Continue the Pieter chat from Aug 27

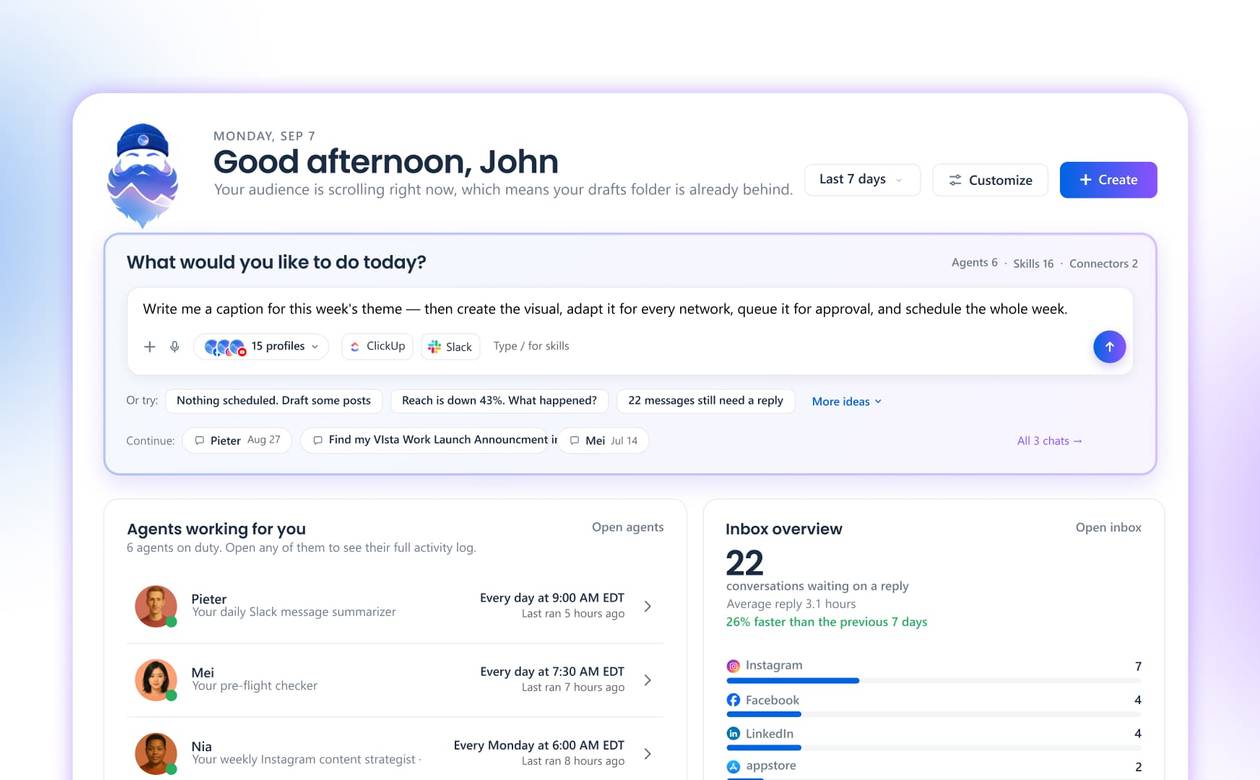tap(237, 440)
